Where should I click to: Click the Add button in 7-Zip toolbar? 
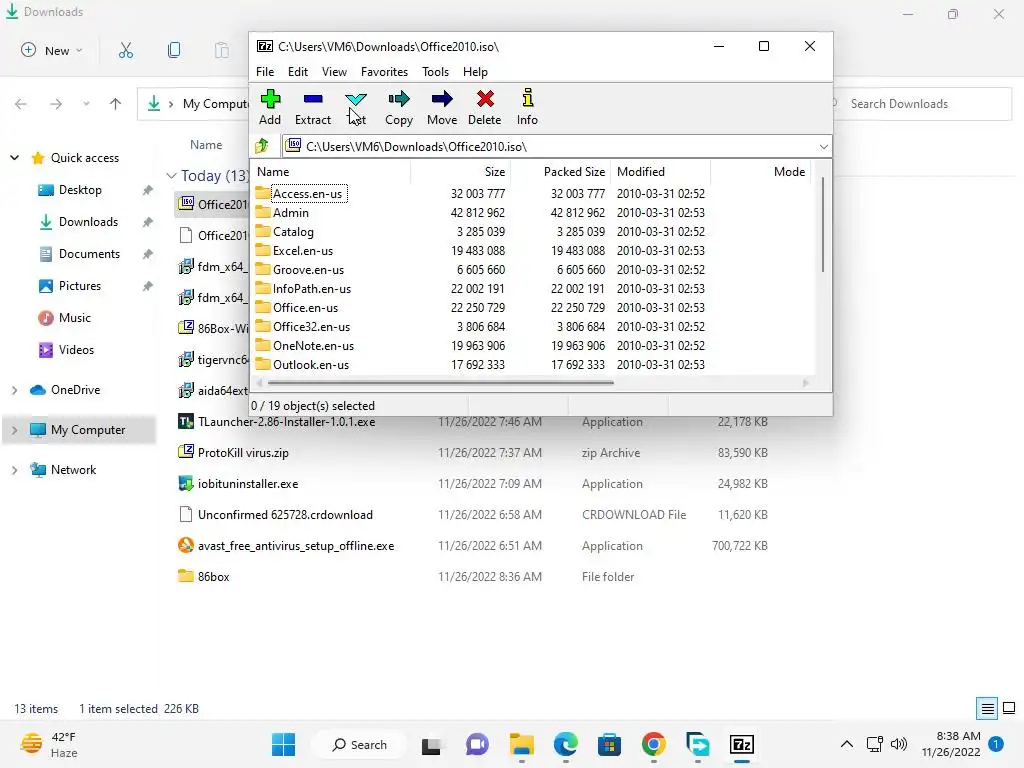tap(270, 107)
